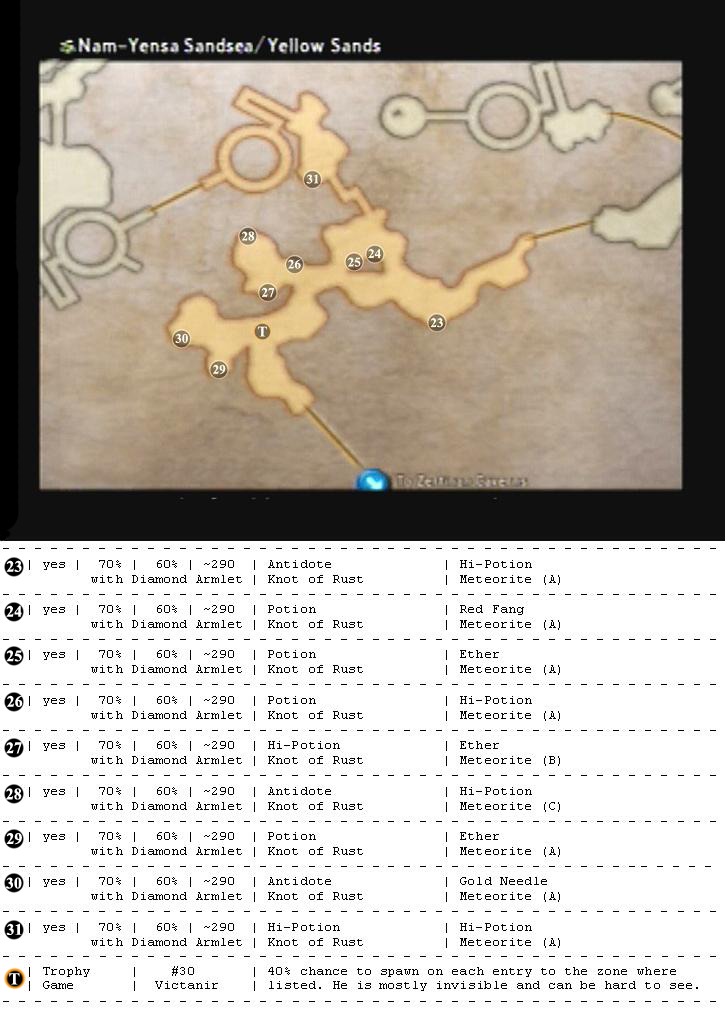Viewport: 725px width, 1014px height.
Task: Click the orange T badge in the table
Action: coord(14,978)
